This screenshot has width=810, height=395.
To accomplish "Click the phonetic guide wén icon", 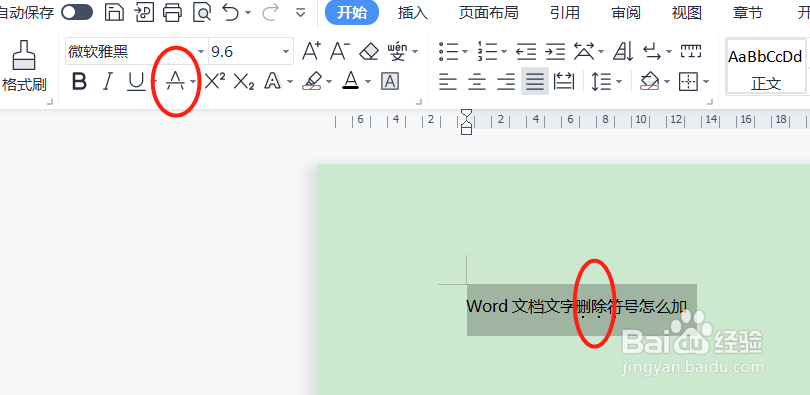I will pos(397,51).
